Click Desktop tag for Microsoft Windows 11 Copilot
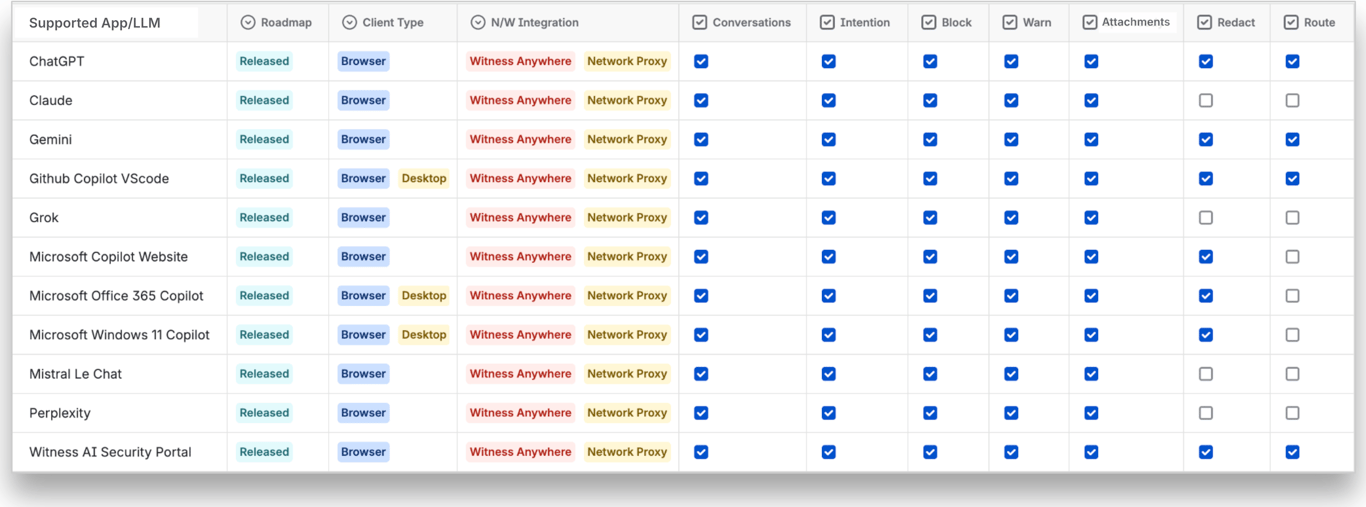 [x=424, y=335]
